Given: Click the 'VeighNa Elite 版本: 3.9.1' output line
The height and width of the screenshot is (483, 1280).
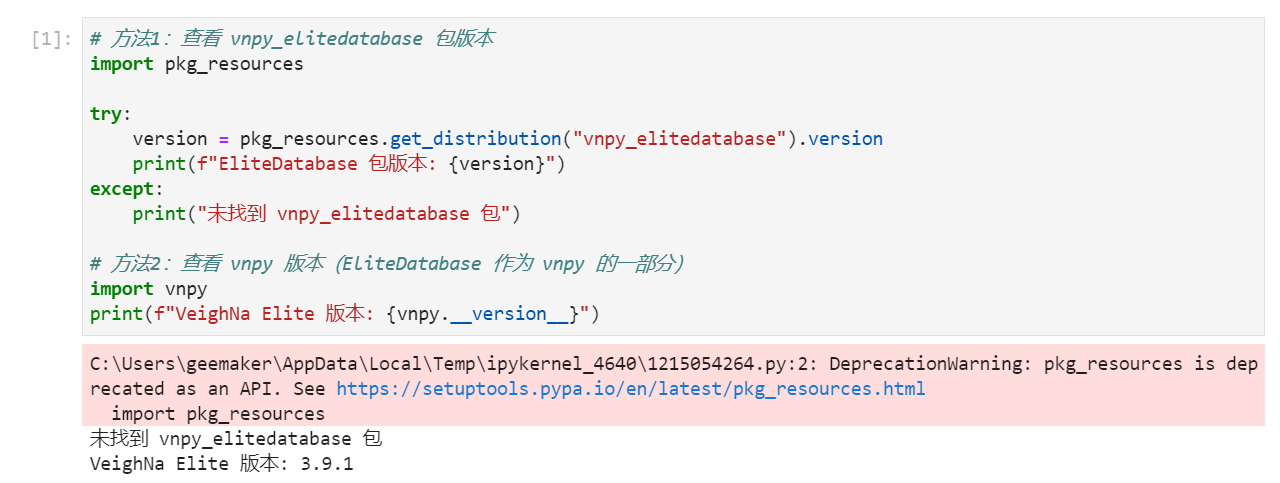Looking at the screenshot, I should [221, 464].
